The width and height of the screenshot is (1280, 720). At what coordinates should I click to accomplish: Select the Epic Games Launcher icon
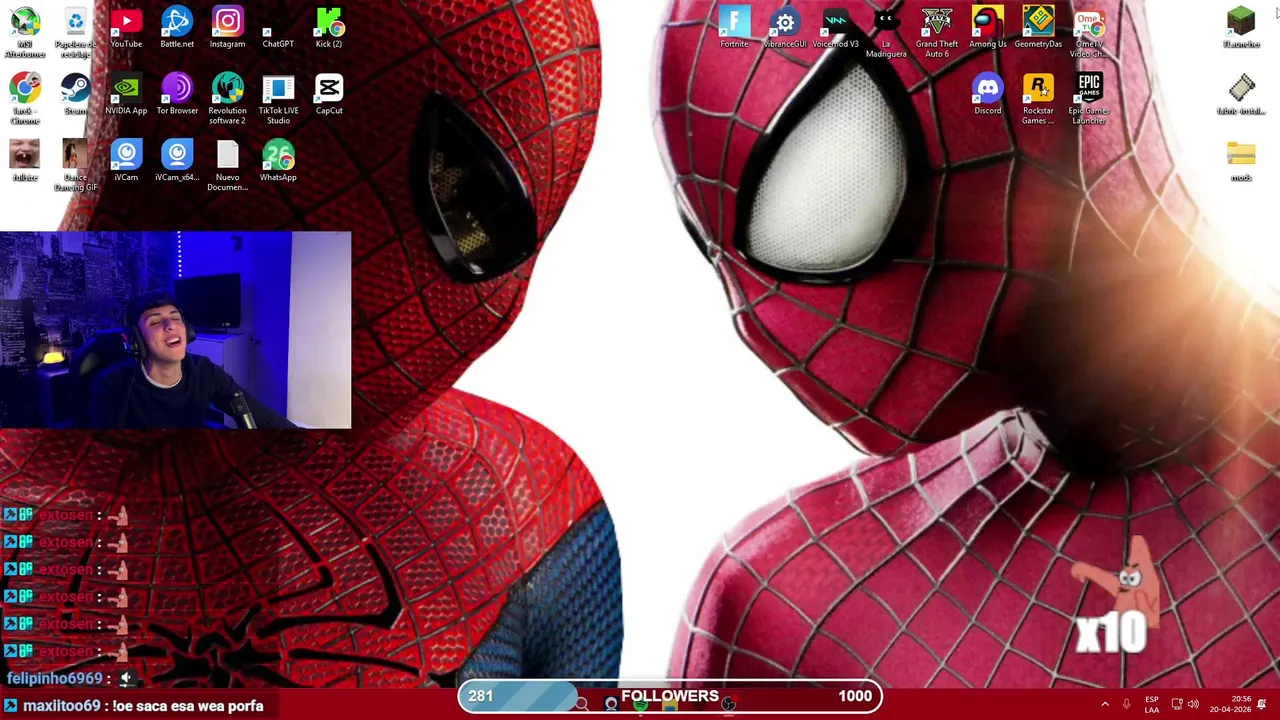[1089, 99]
